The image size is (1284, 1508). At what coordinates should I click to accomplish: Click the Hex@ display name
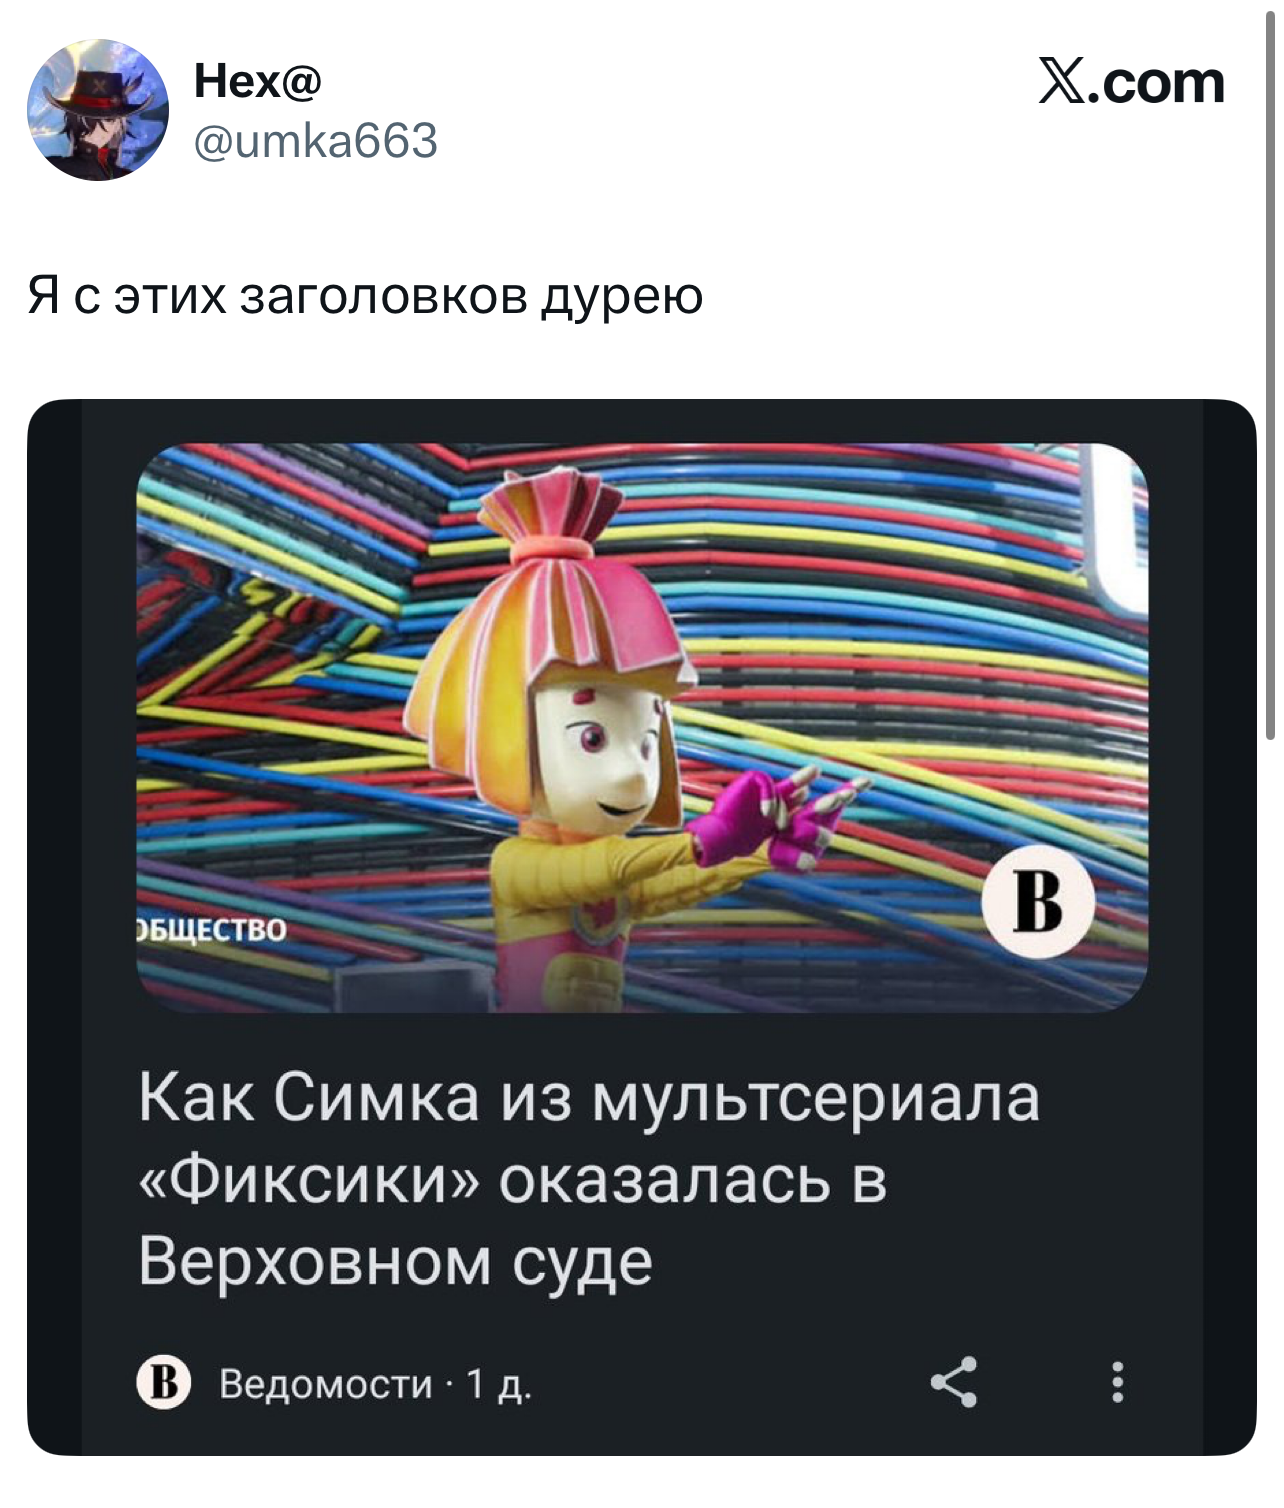(x=258, y=80)
